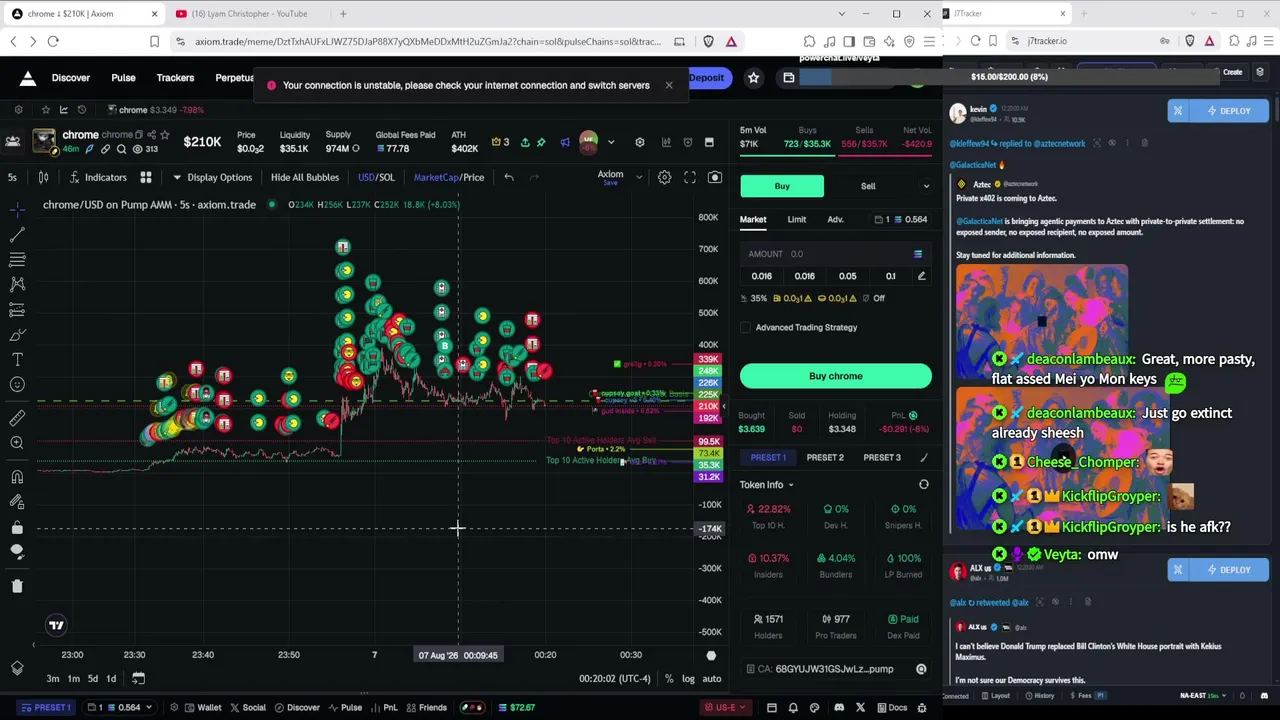Expand the chevron beside the profile avatar
The width and height of the screenshot is (1280, 720).
tap(611, 142)
